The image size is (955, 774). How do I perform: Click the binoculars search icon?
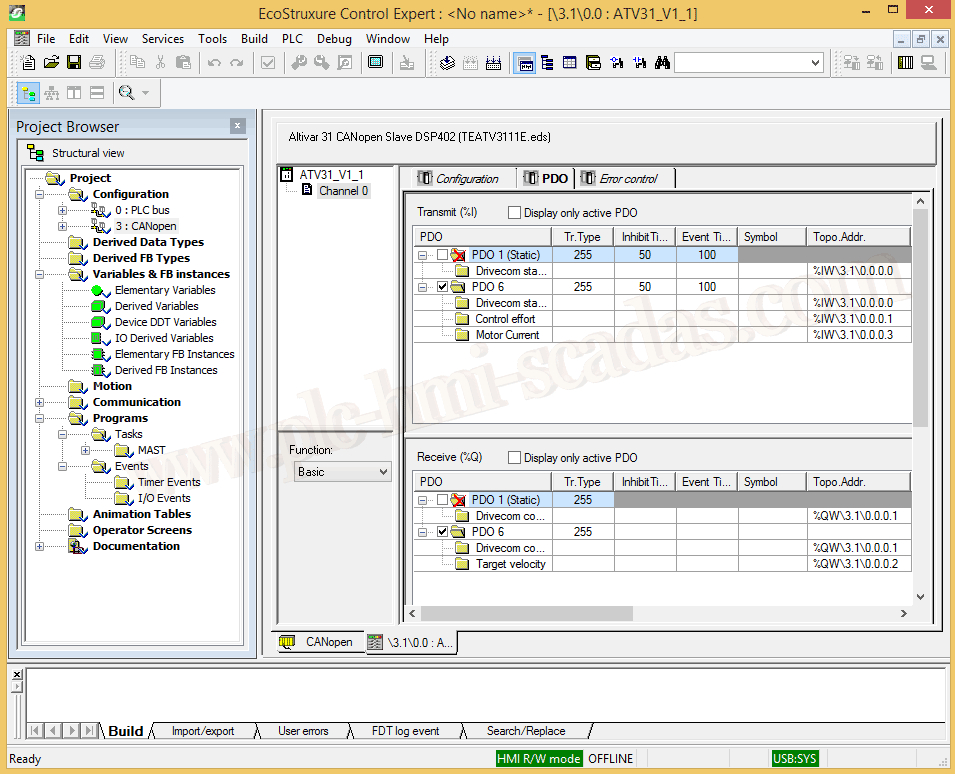click(661, 62)
